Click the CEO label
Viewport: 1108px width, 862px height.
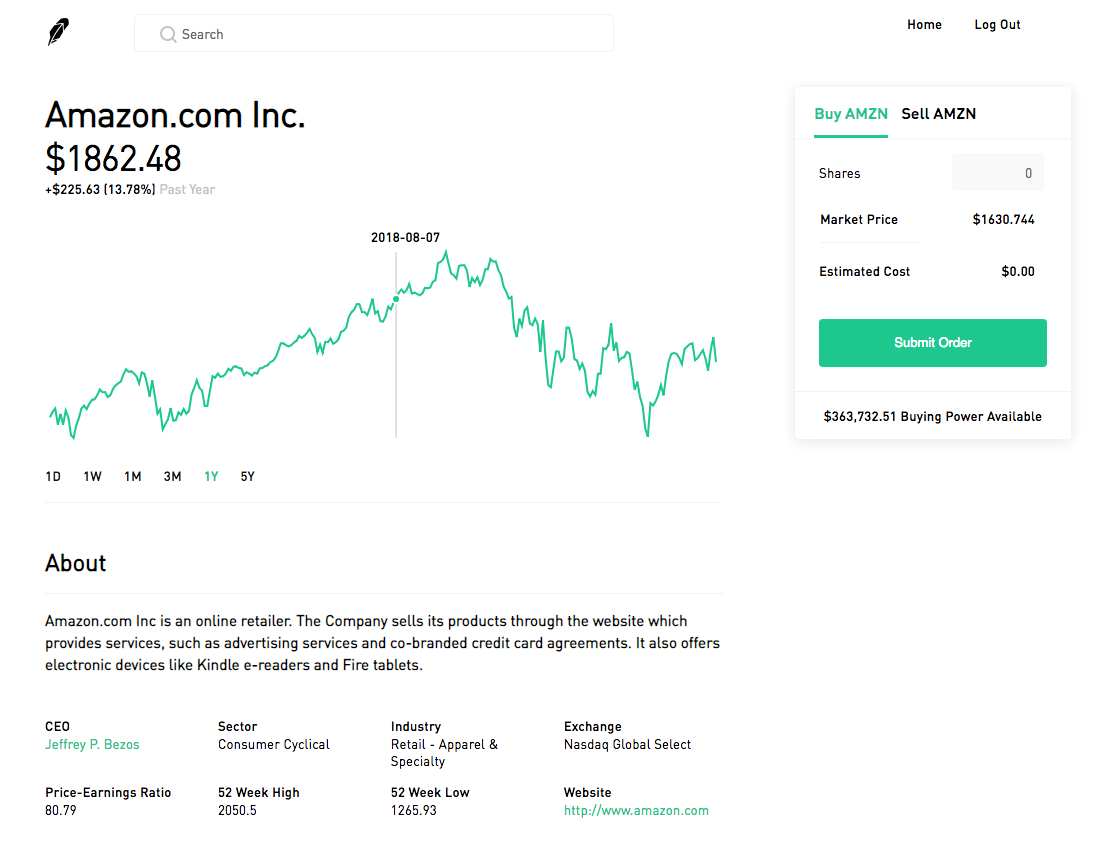point(57,727)
